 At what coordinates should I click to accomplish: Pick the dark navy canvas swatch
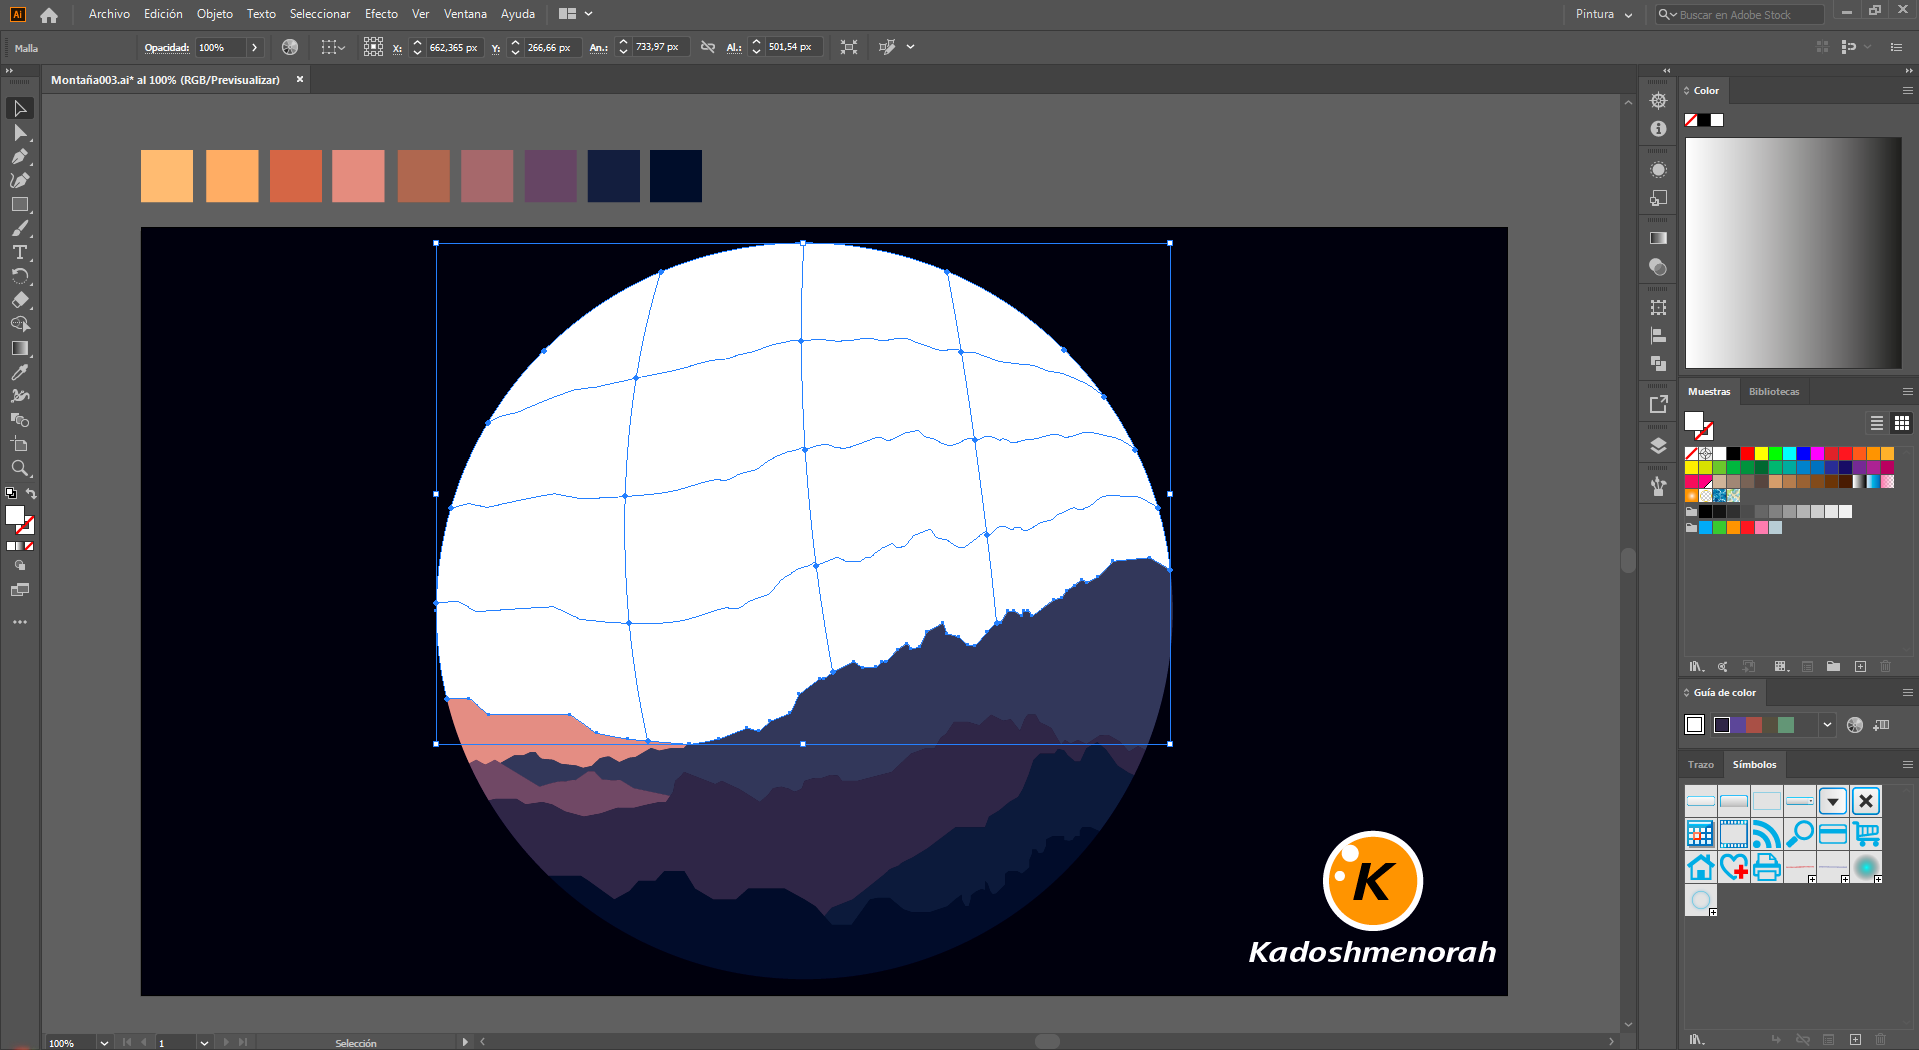[676, 176]
